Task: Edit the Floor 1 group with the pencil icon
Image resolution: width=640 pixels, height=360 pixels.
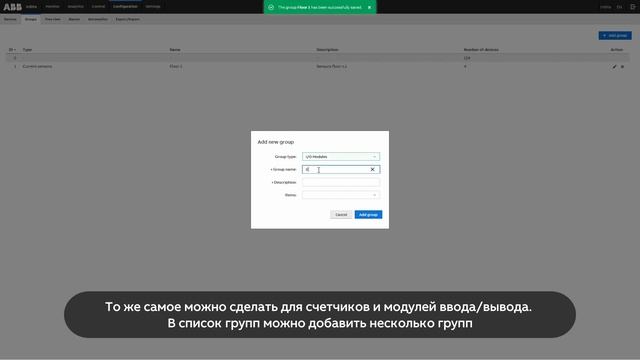Action: 614,67
